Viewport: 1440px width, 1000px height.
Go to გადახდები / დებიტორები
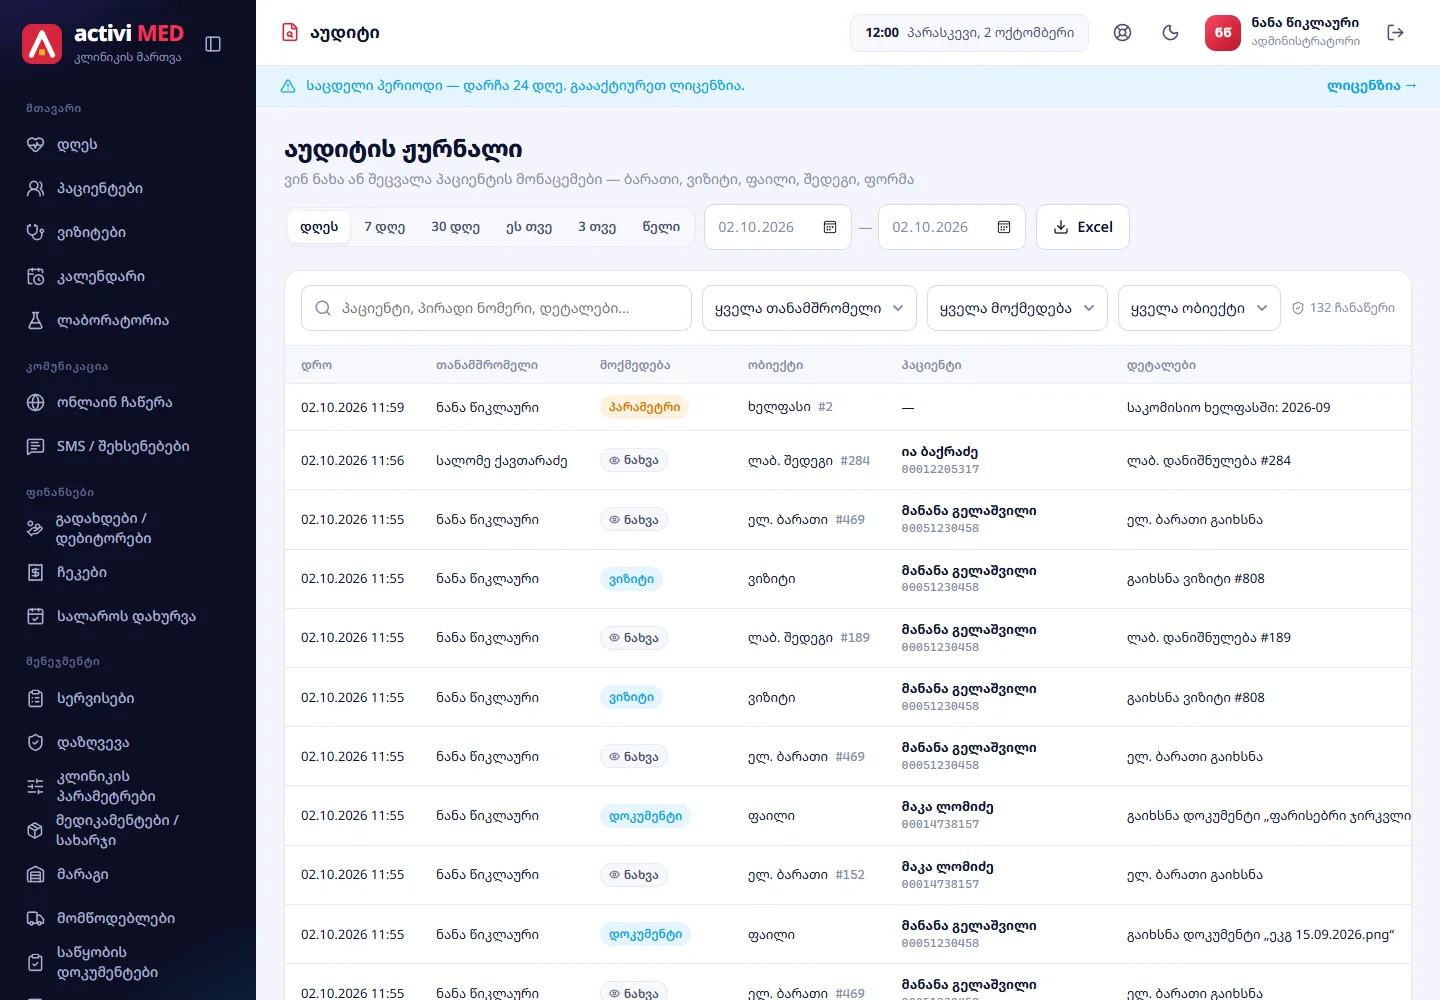point(128,529)
